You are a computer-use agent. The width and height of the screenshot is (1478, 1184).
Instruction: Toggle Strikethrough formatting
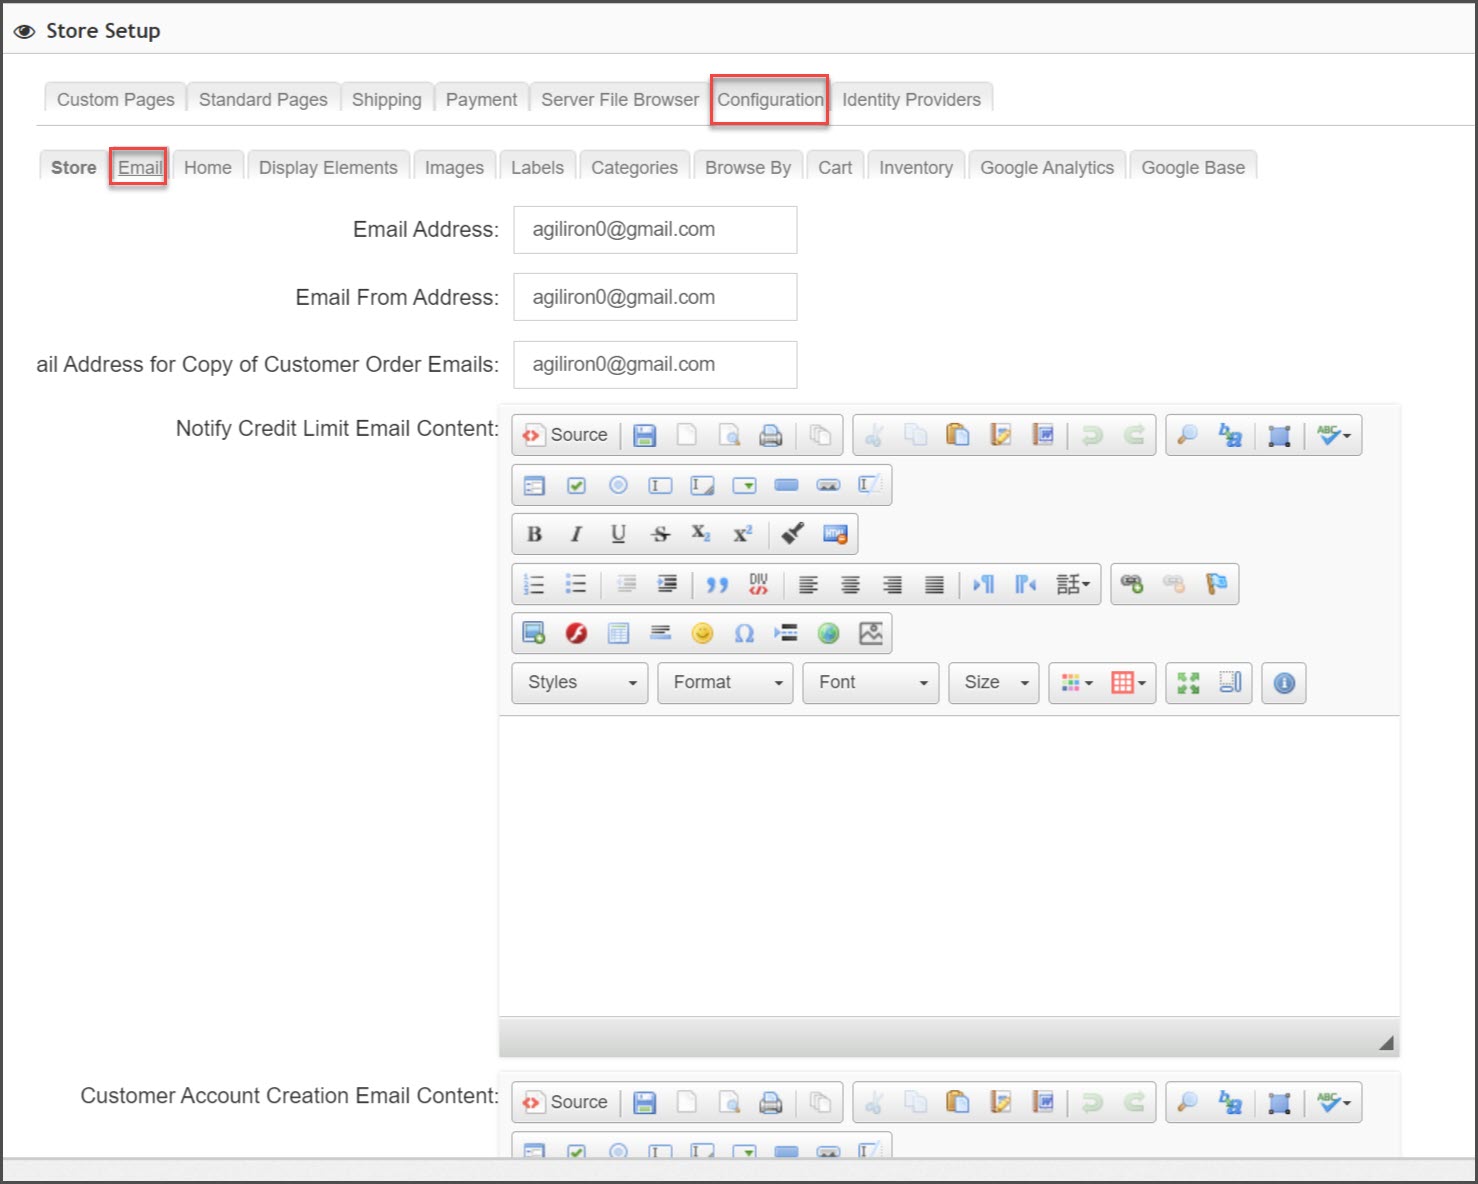point(660,534)
